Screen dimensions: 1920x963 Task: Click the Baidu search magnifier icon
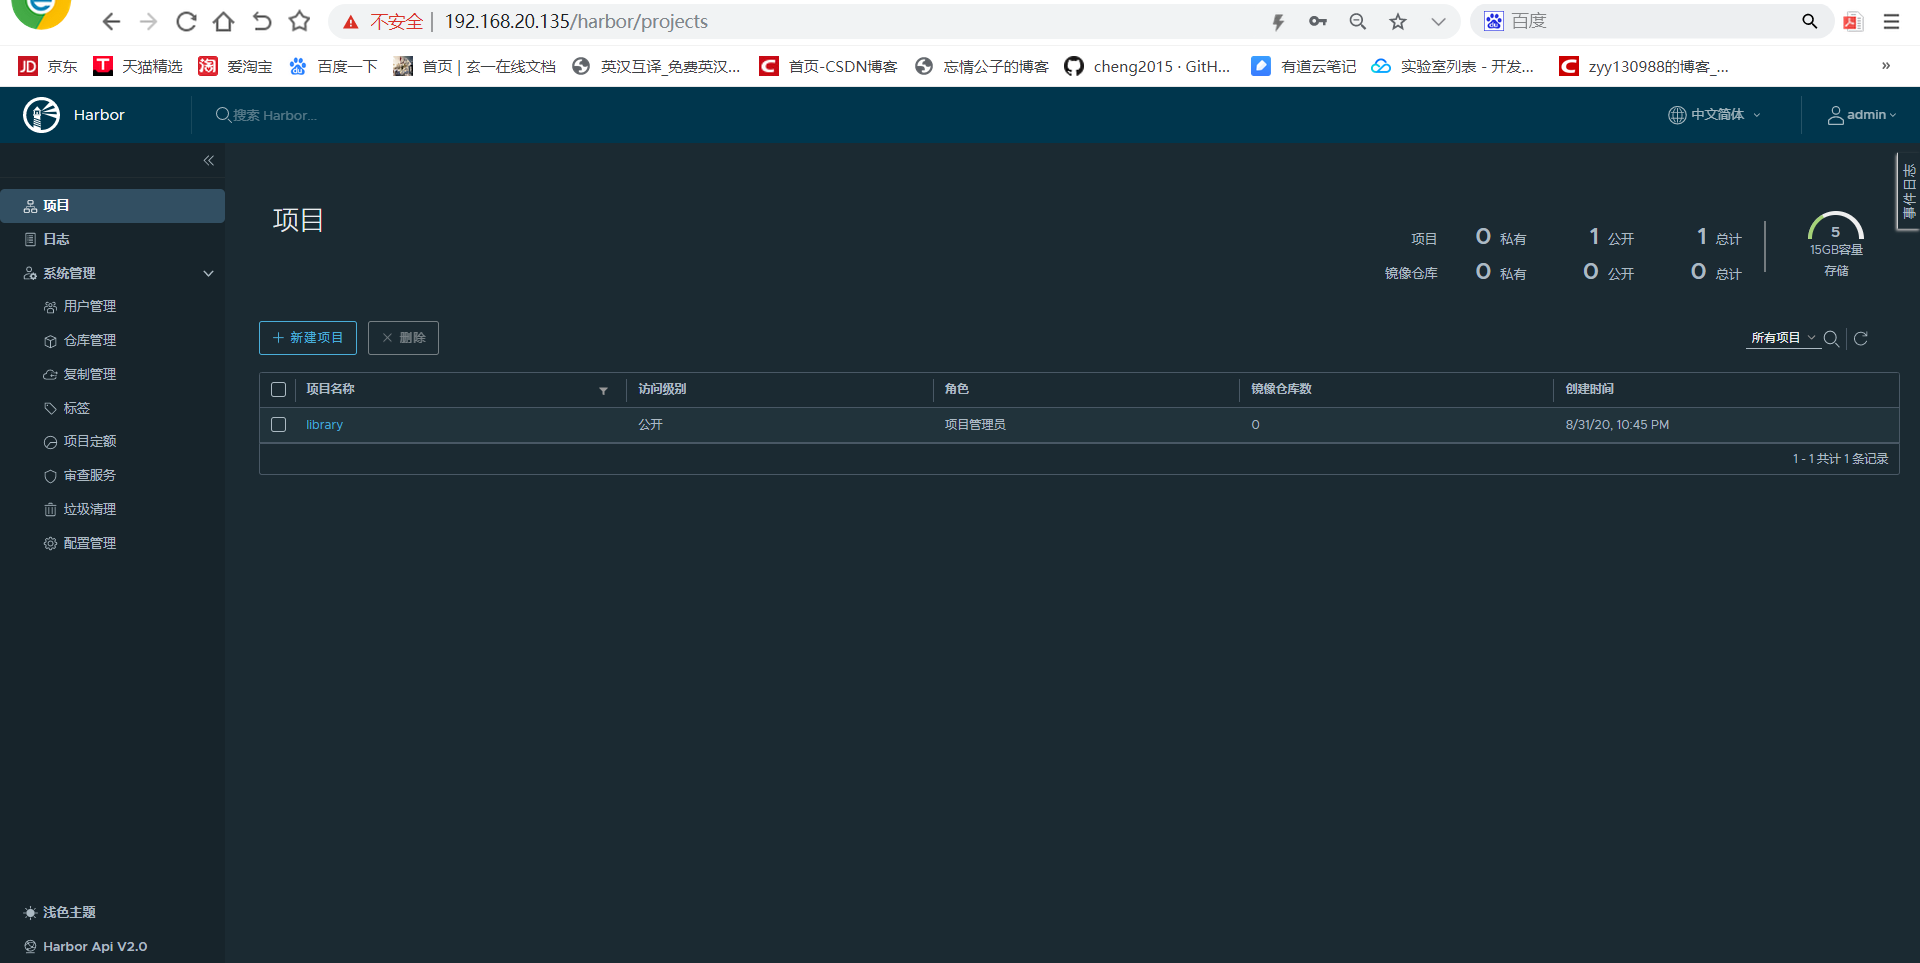point(1809,21)
